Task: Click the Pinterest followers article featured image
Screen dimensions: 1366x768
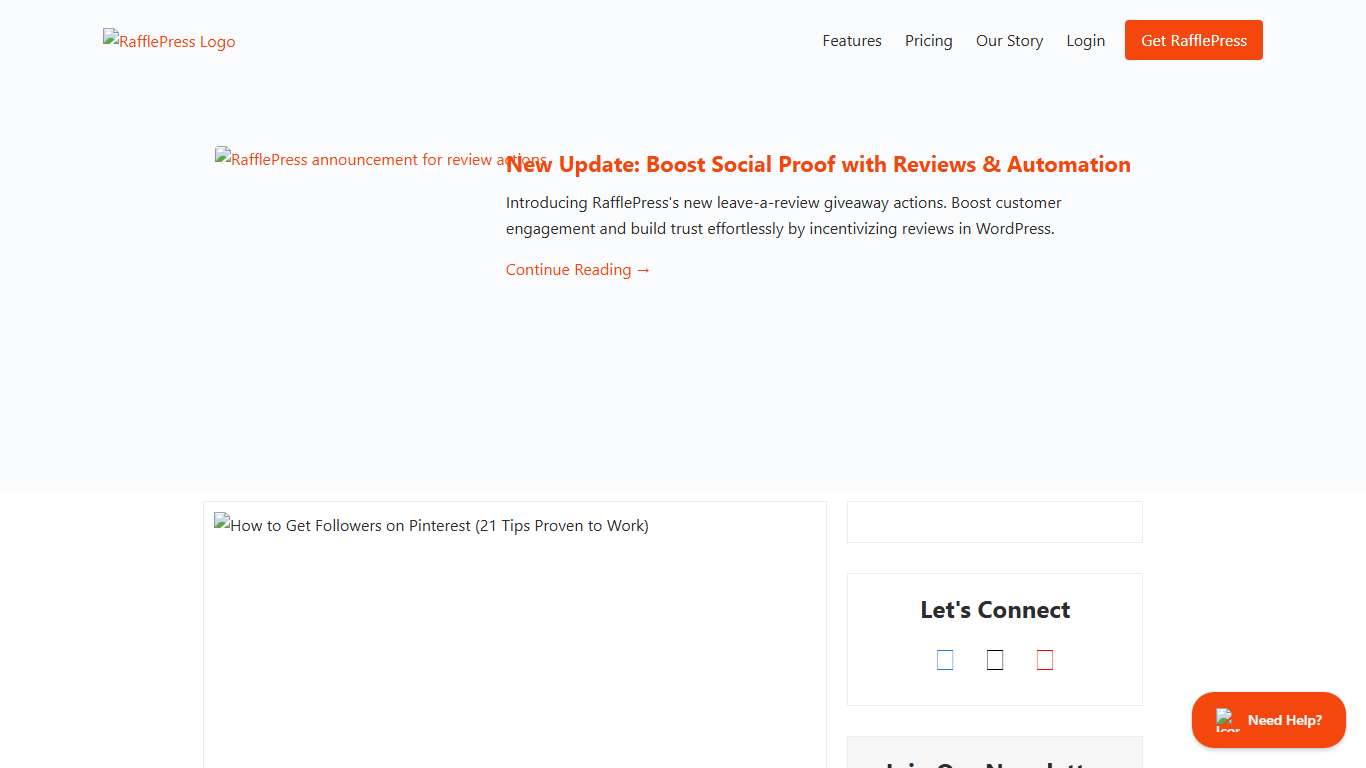Action: [x=430, y=525]
